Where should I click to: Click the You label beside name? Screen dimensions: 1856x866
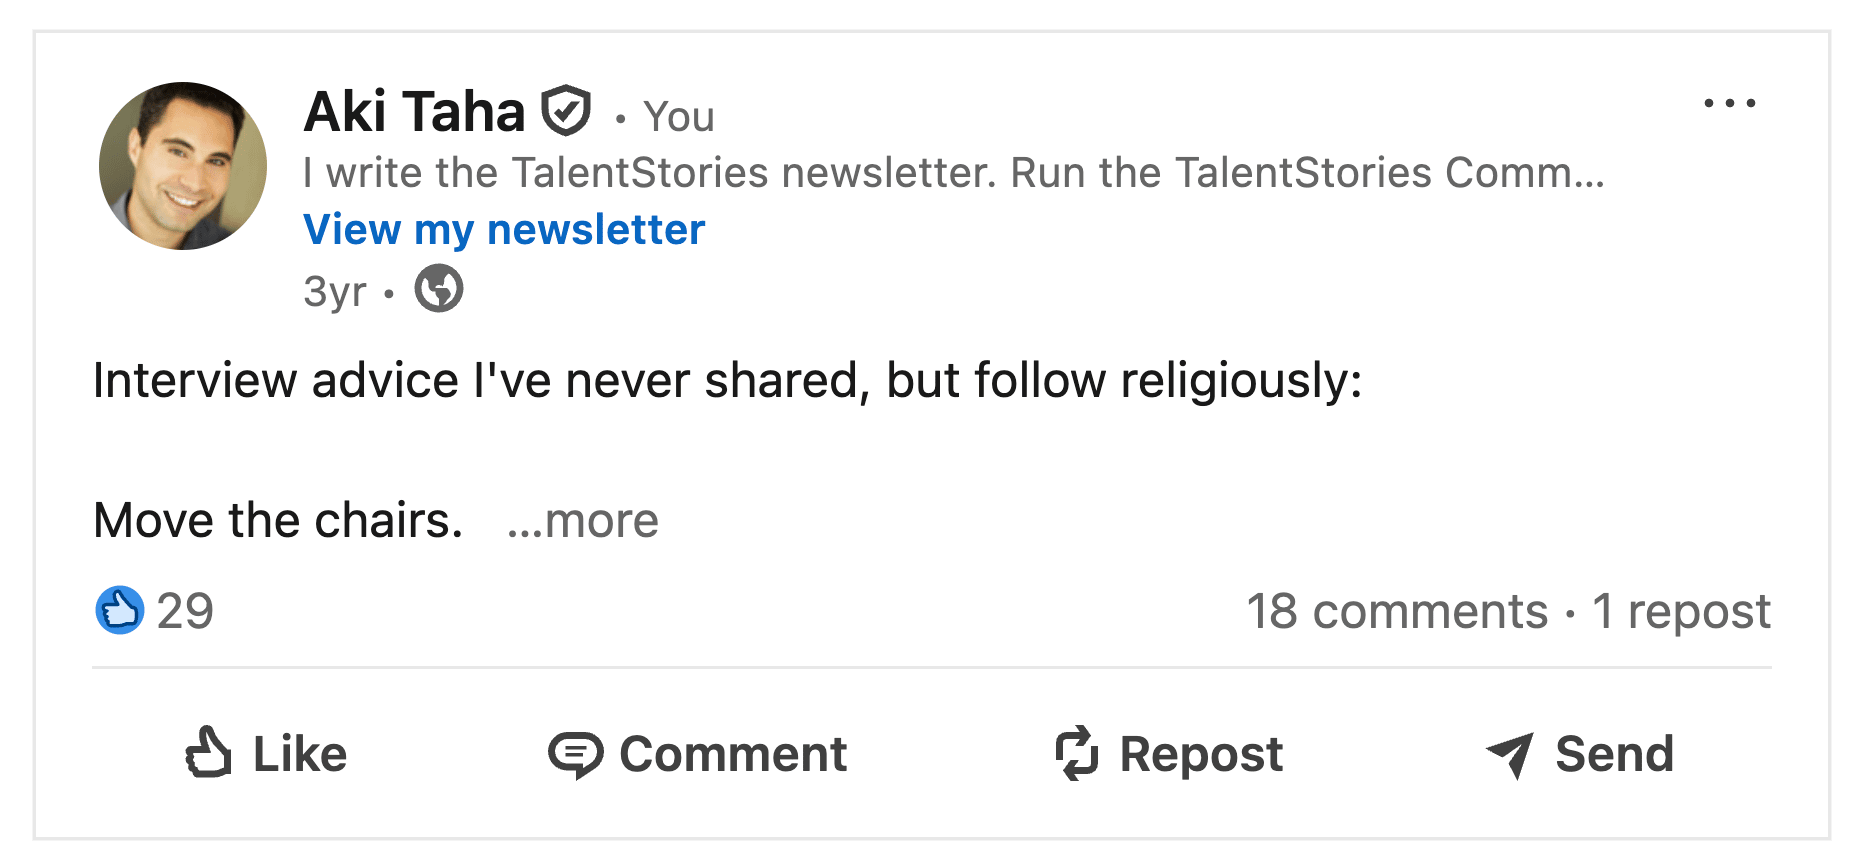pyautogui.click(x=678, y=117)
